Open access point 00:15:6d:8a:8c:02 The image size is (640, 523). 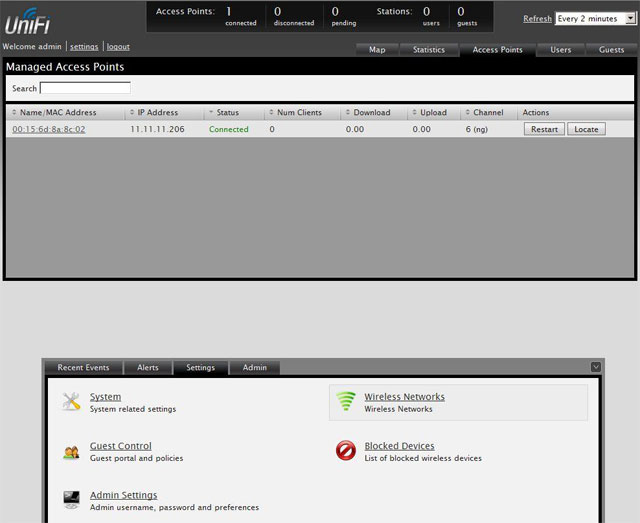[x=49, y=129]
